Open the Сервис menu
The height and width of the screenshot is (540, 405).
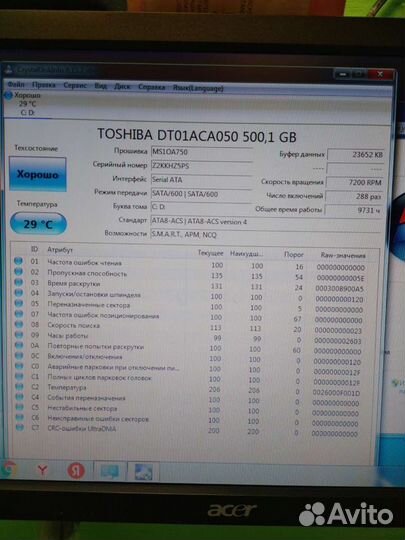point(75,85)
